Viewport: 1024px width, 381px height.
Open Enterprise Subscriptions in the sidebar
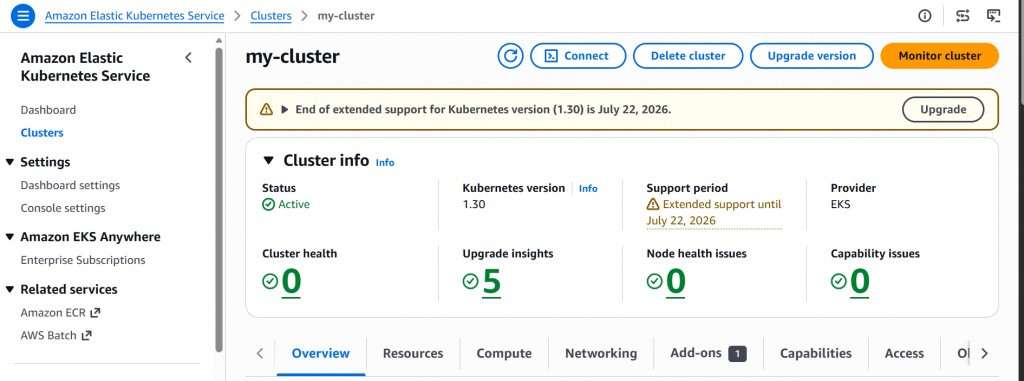click(83, 260)
